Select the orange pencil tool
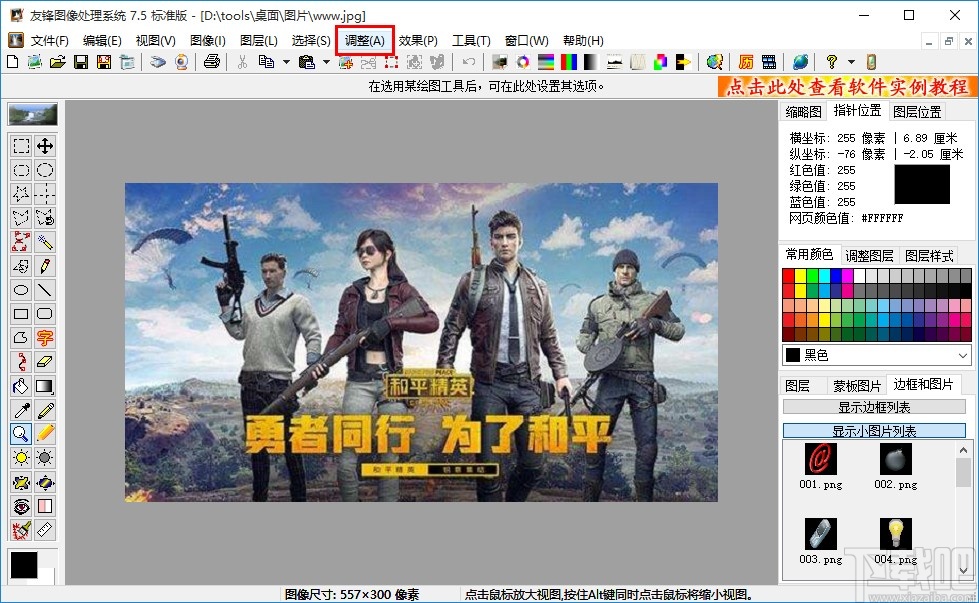 (x=45, y=433)
